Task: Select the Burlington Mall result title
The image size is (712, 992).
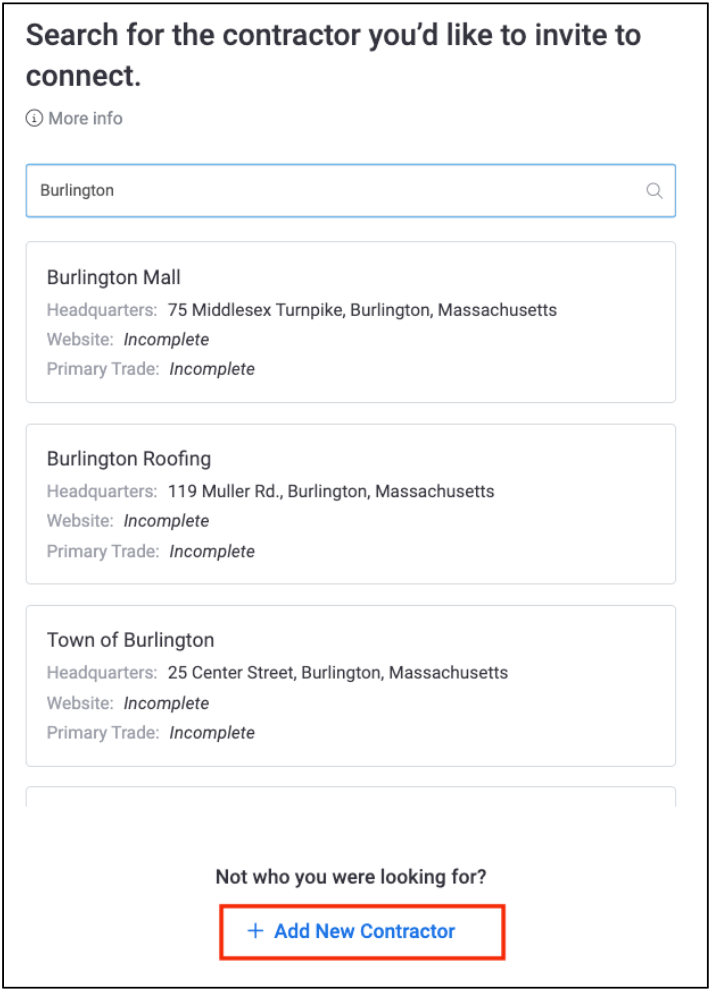Action: tap(114, 278)
